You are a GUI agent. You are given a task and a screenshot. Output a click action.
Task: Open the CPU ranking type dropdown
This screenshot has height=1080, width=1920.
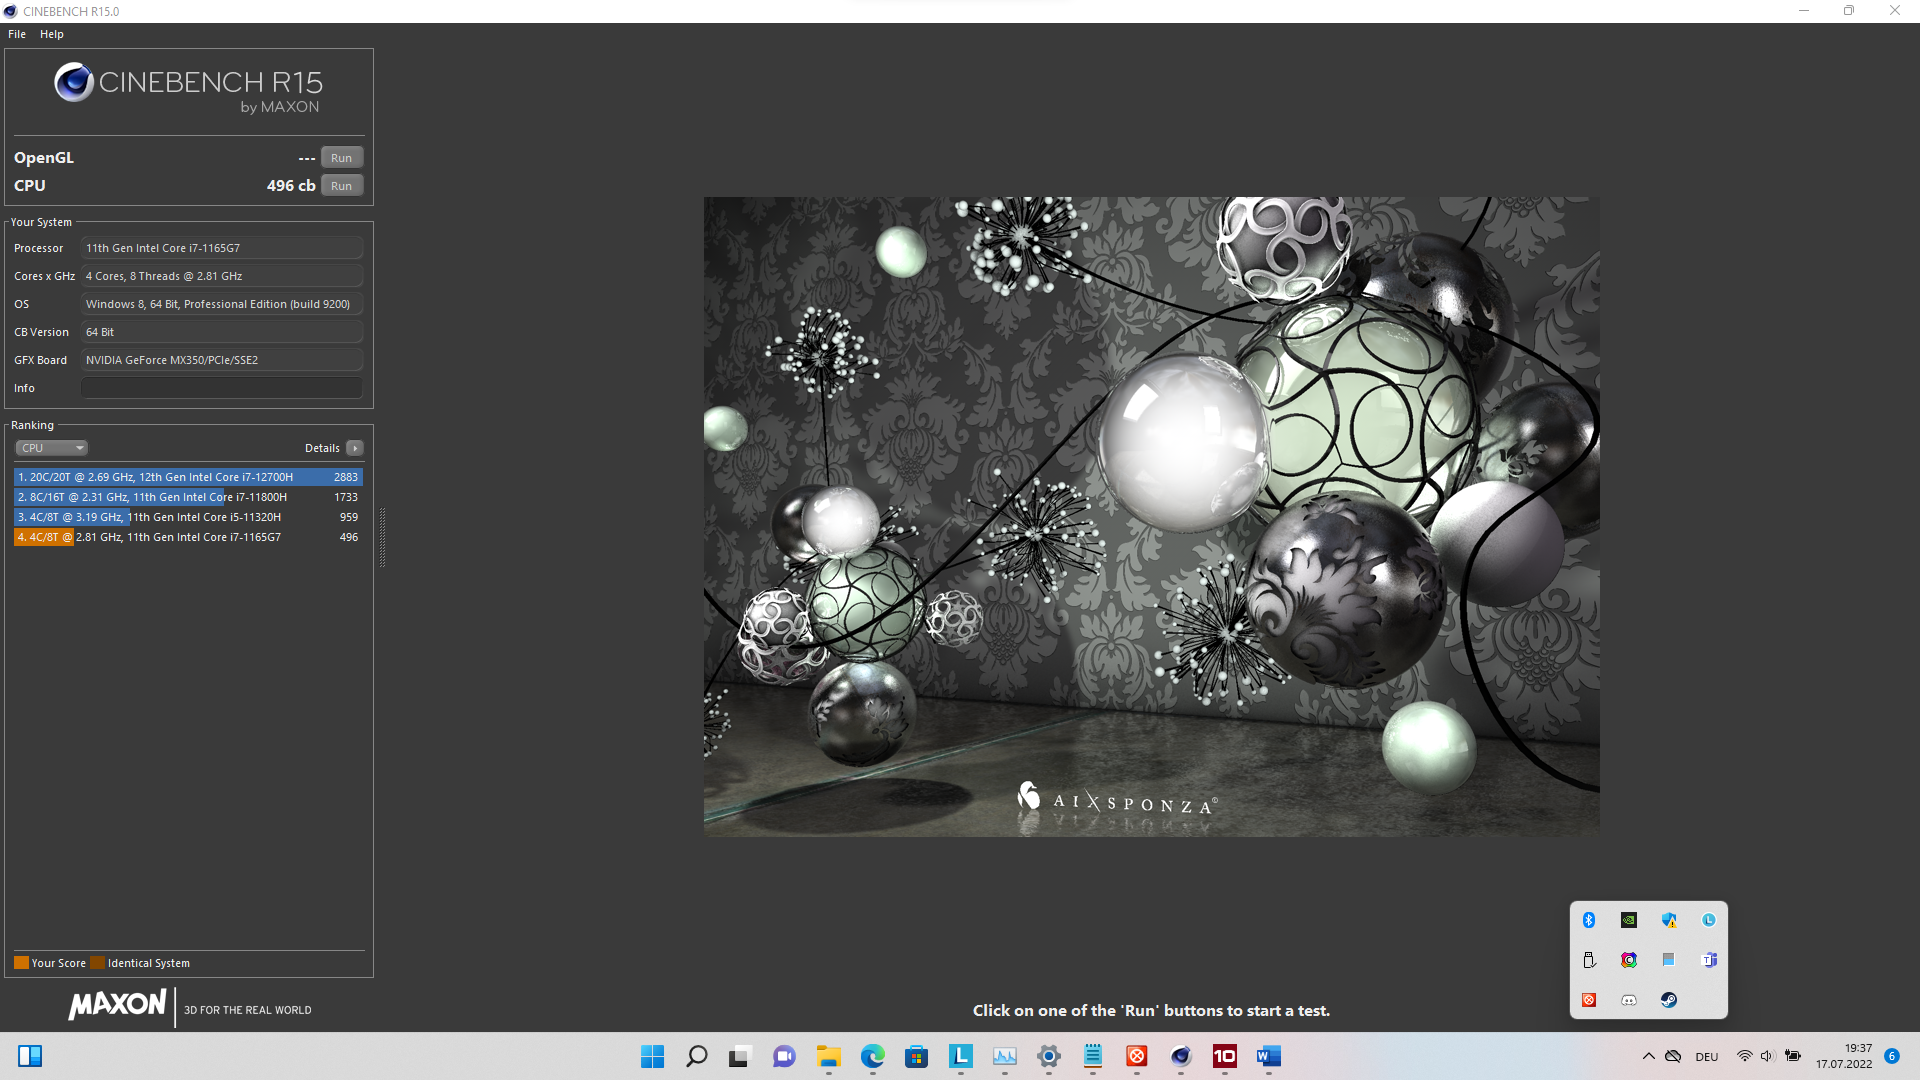[52, 448]
